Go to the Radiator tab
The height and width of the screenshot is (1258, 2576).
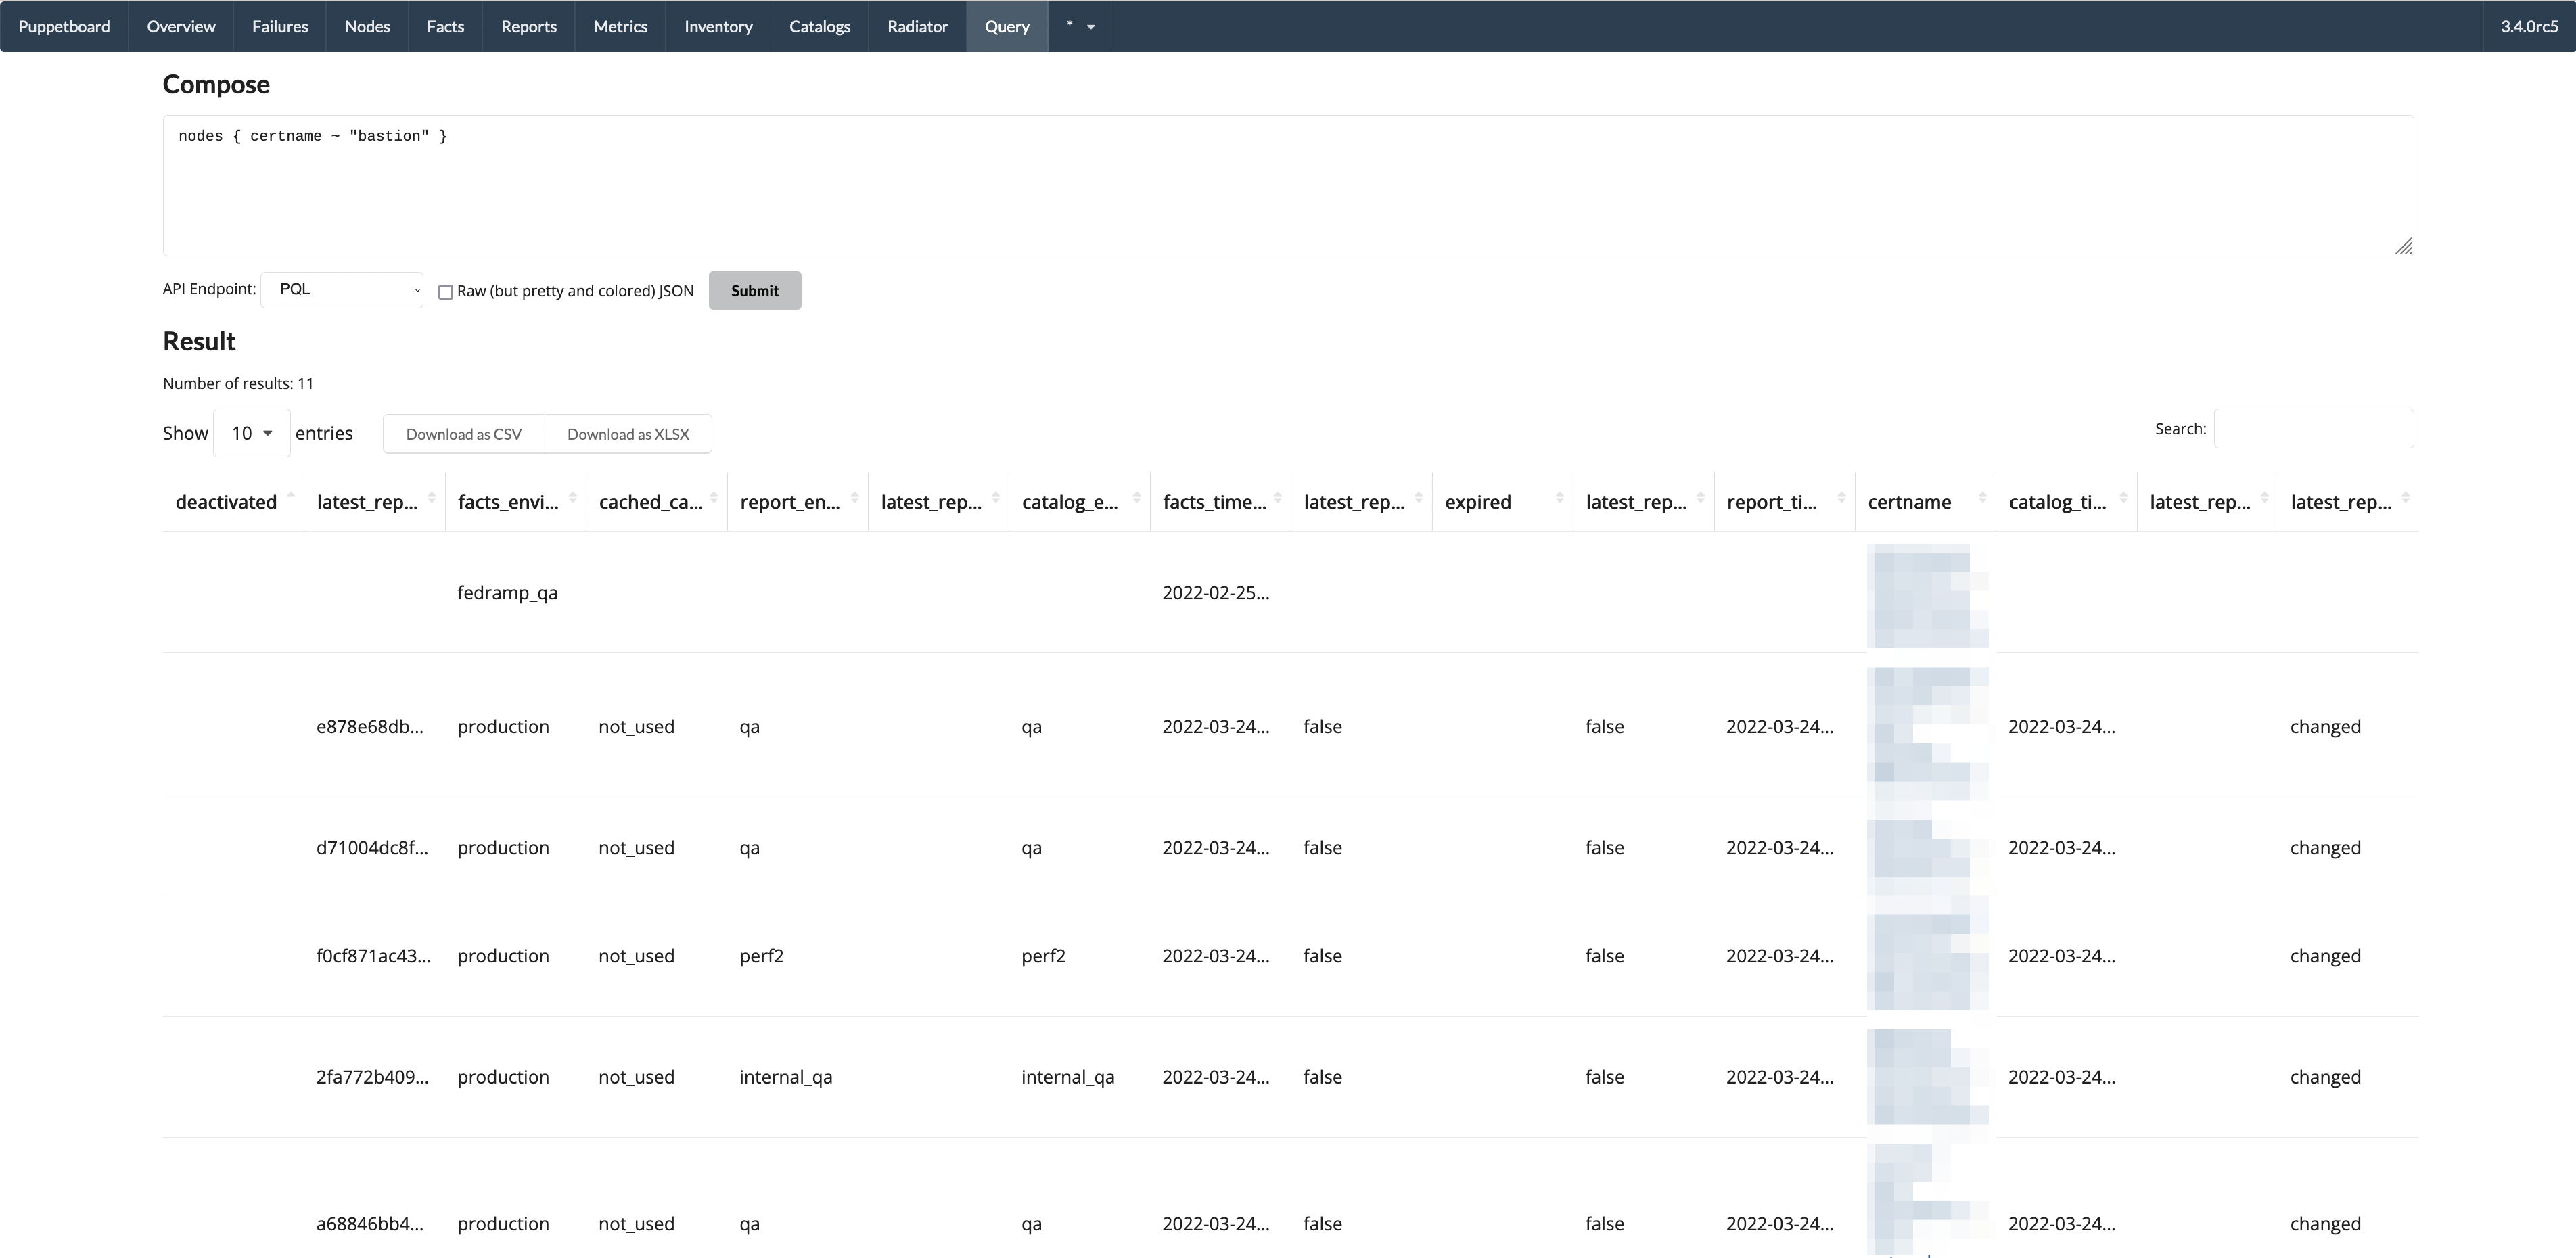pos(917,26)
